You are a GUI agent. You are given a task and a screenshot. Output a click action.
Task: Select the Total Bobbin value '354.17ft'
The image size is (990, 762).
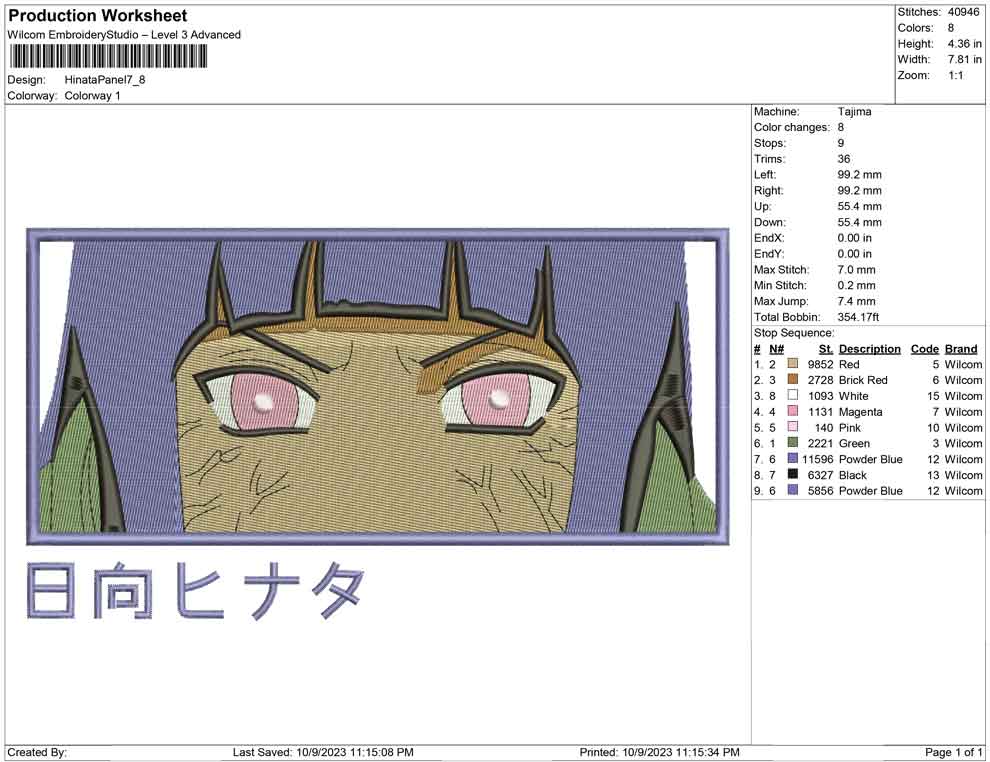click(858, 317)
